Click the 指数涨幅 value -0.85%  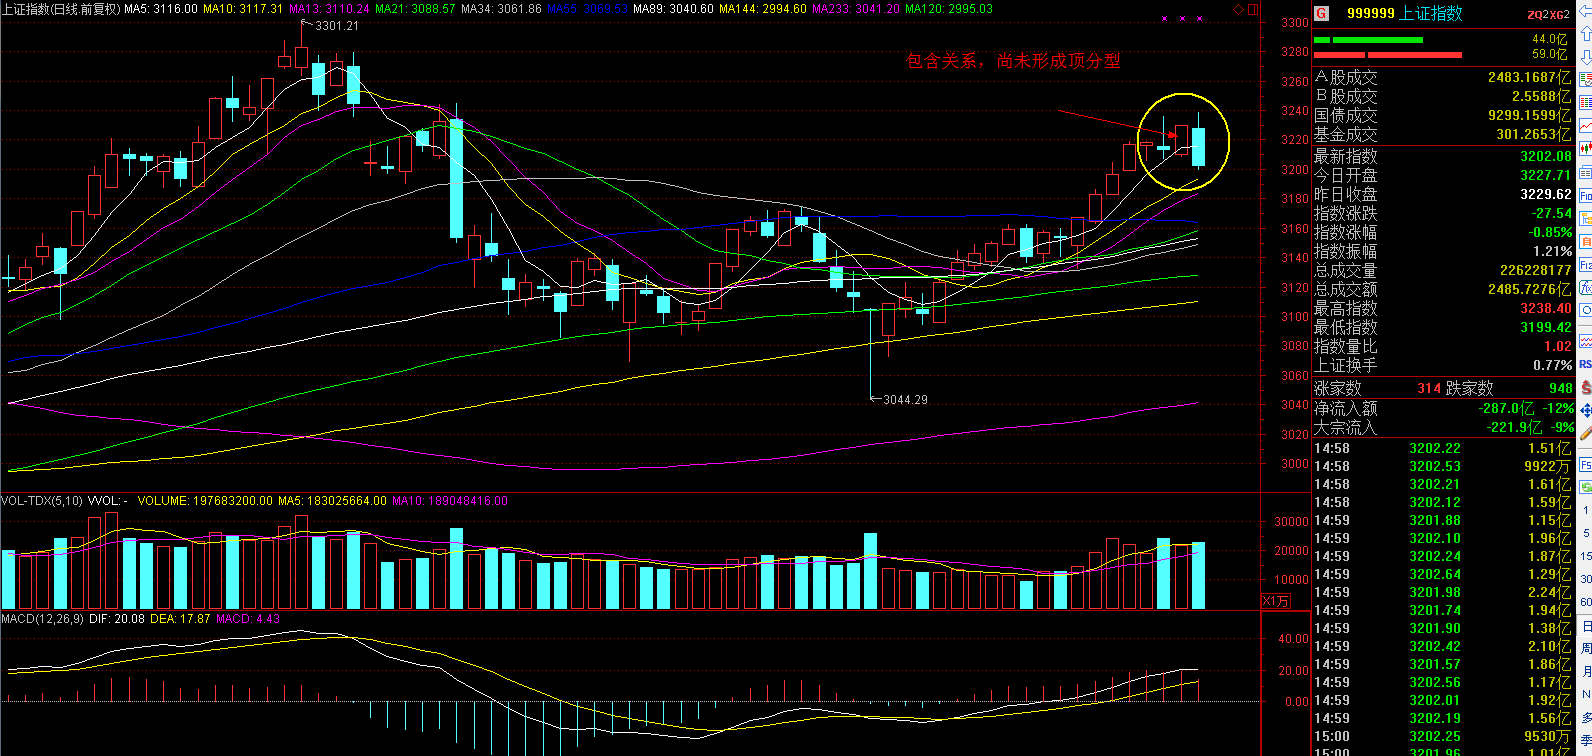[1552, 232]
